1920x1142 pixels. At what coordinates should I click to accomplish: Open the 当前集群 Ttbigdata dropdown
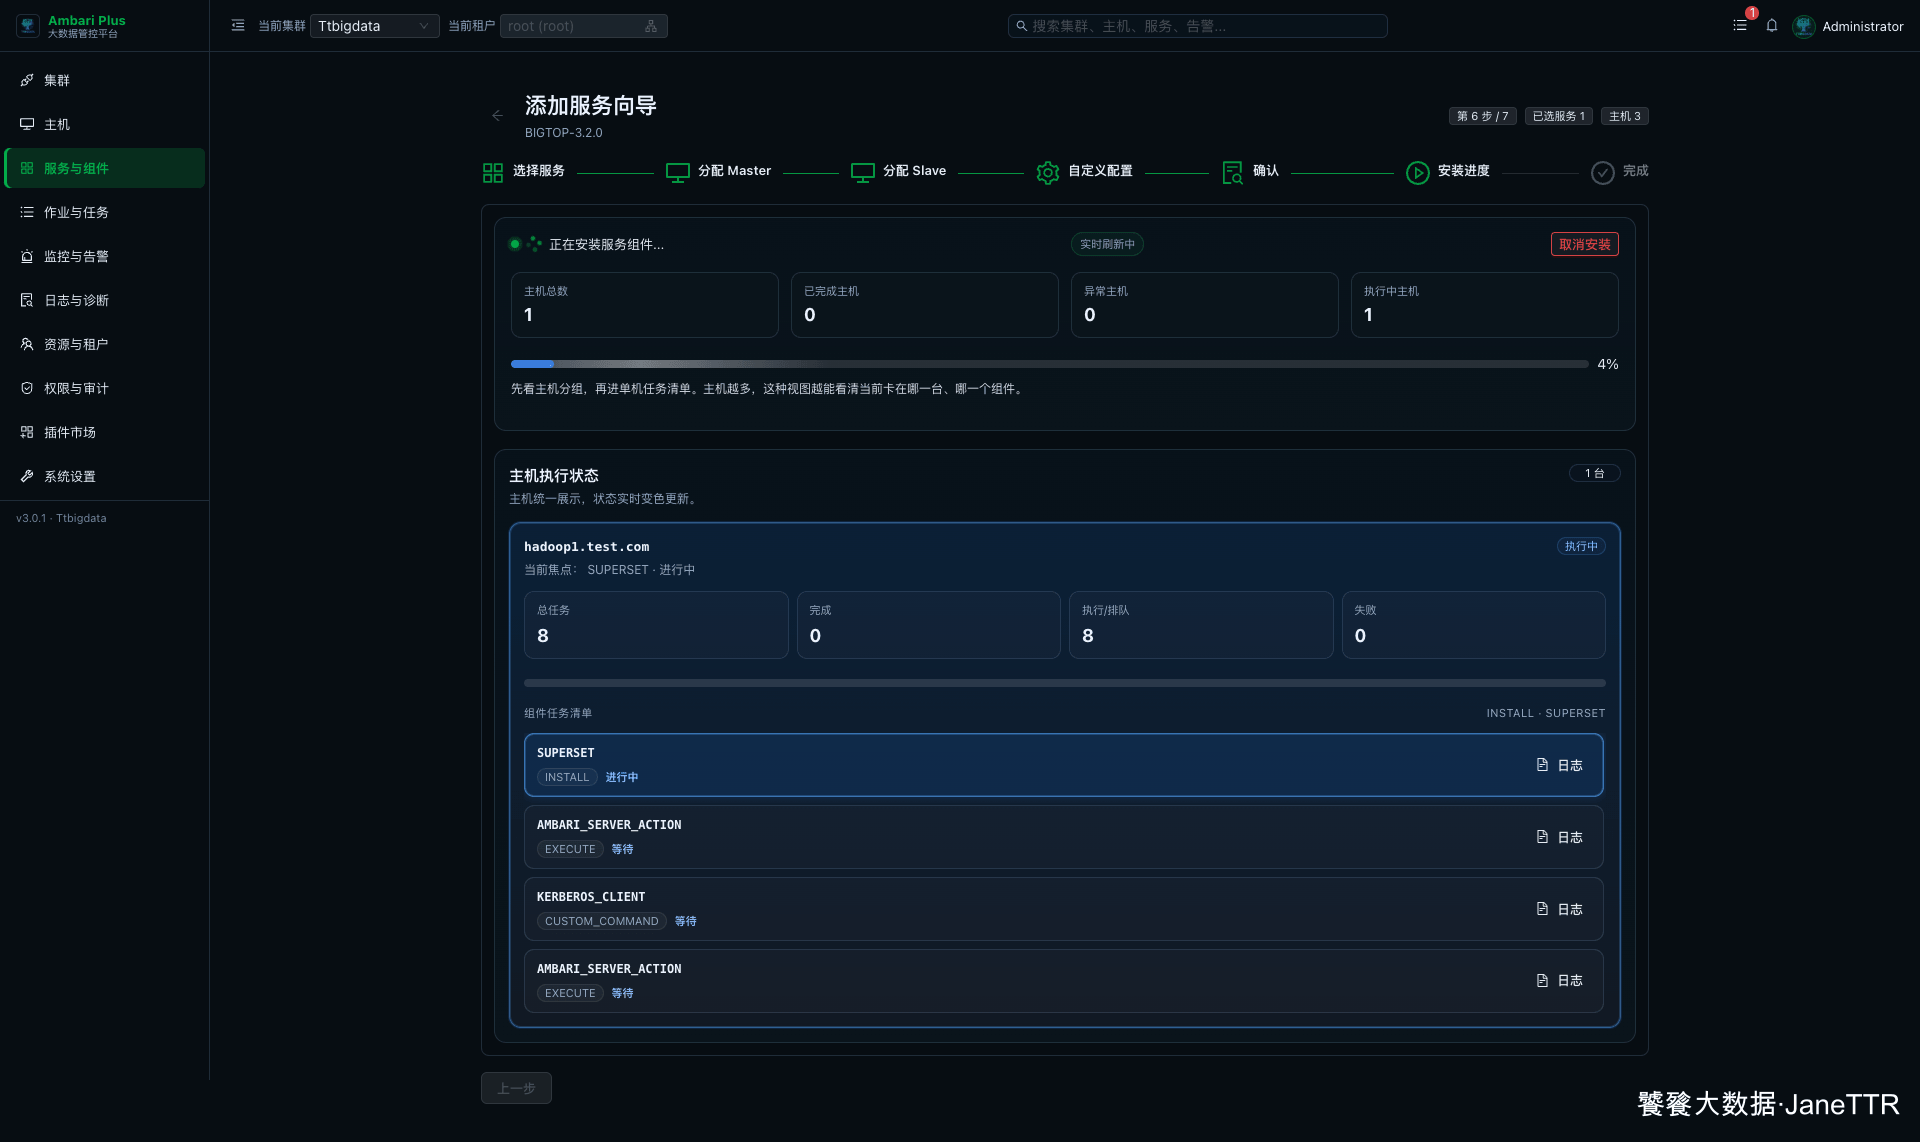click(374, 26)
